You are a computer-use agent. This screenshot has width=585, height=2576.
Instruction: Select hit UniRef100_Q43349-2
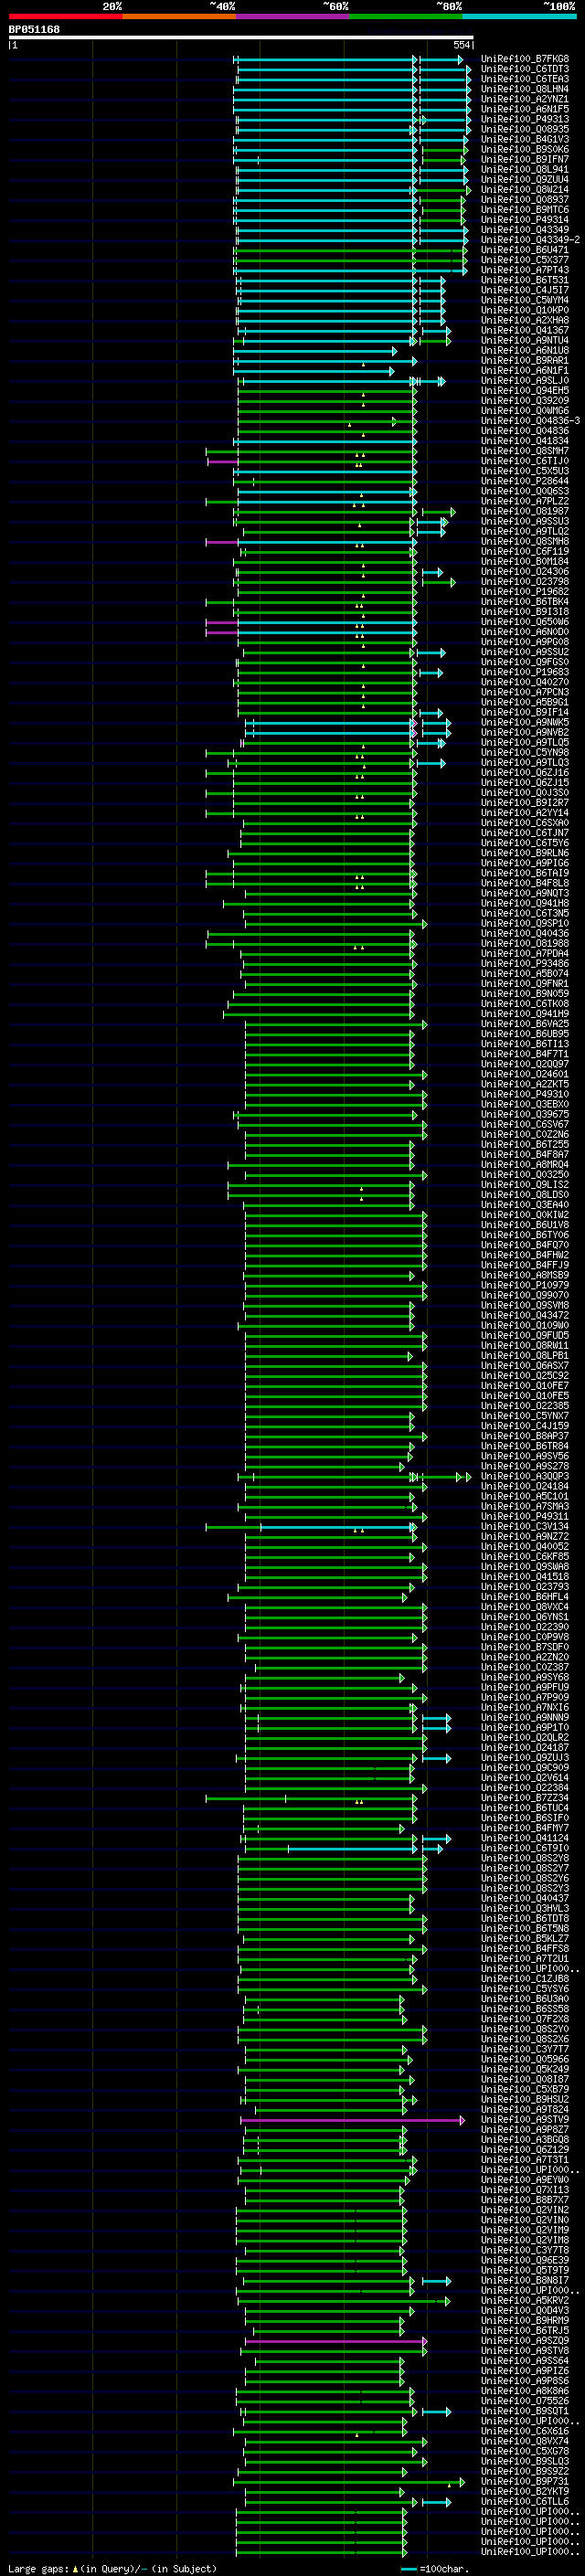(530, 240)
